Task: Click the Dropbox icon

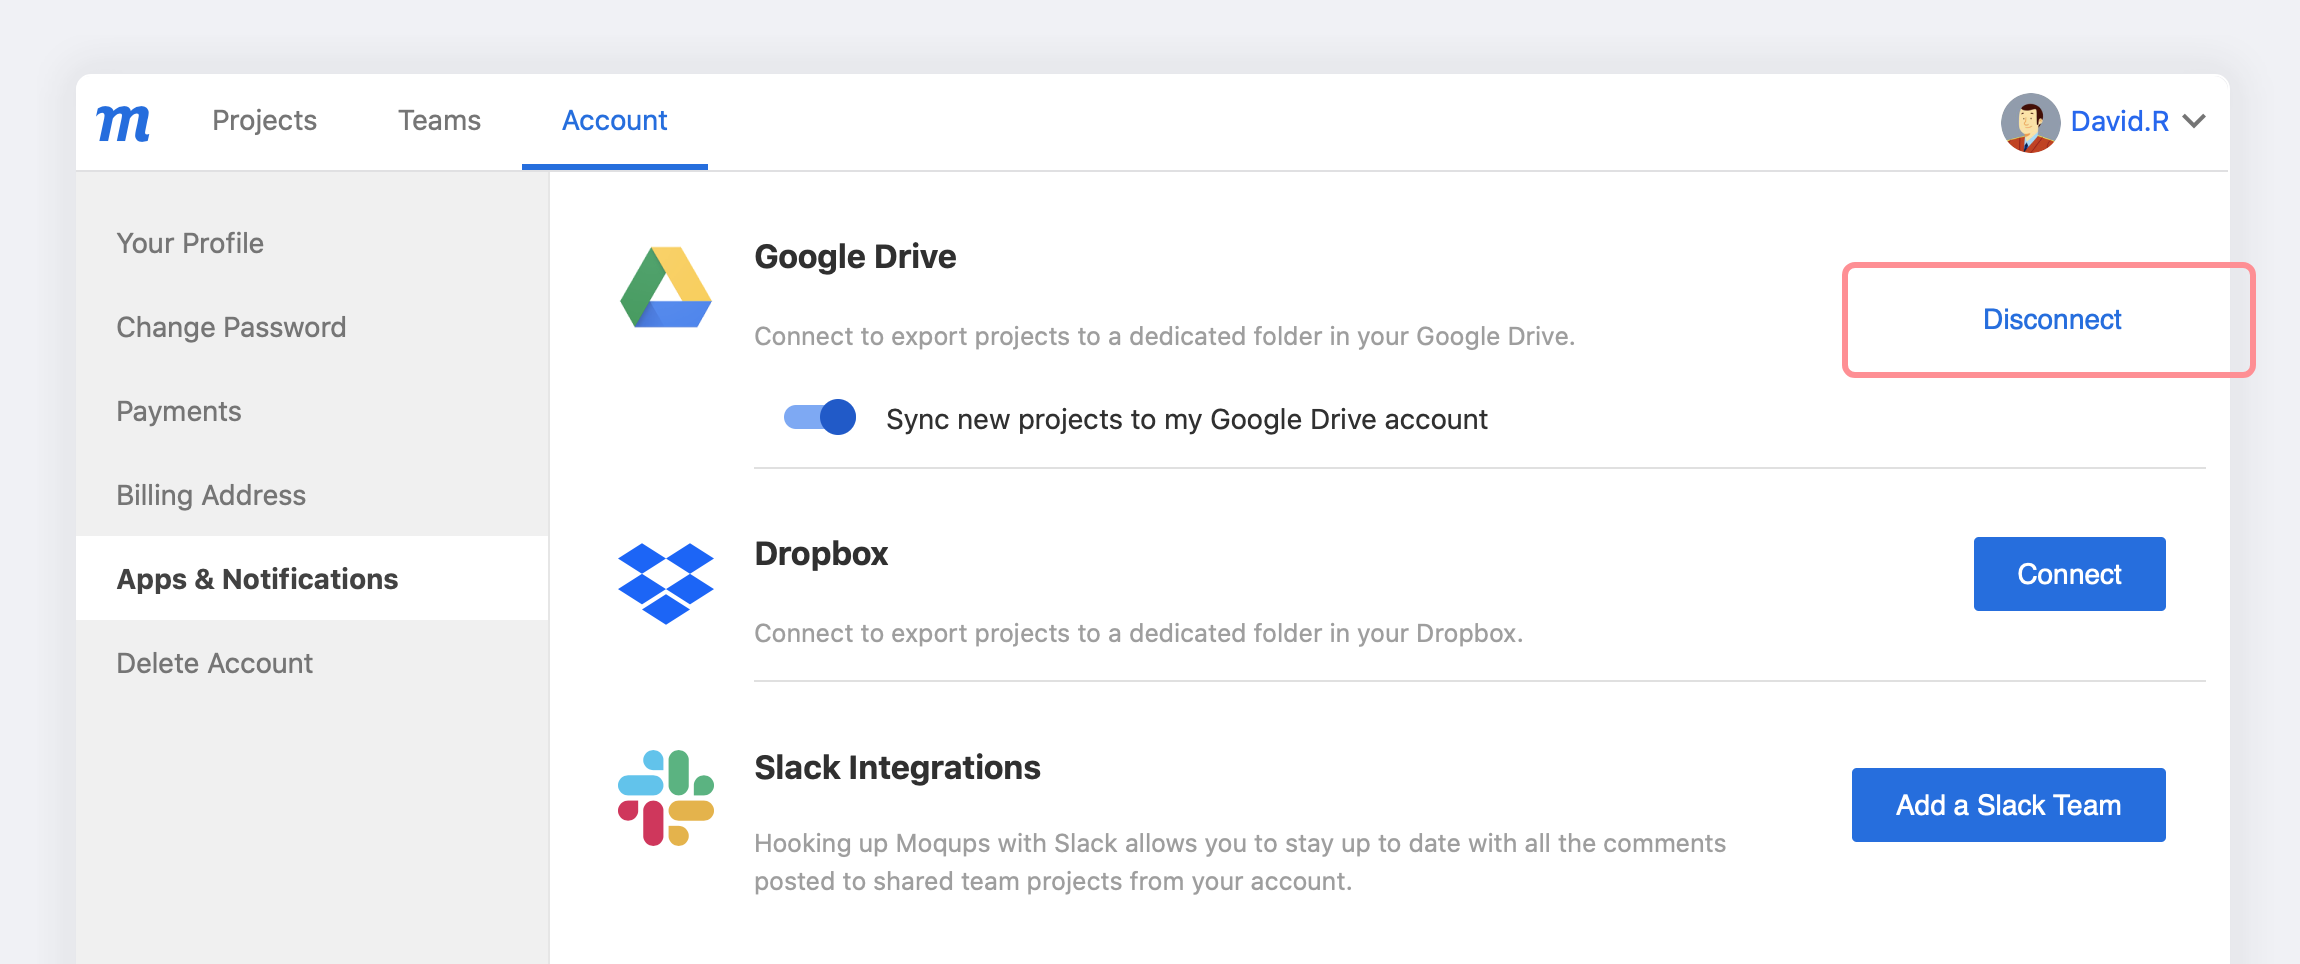Action: point(665,585)
